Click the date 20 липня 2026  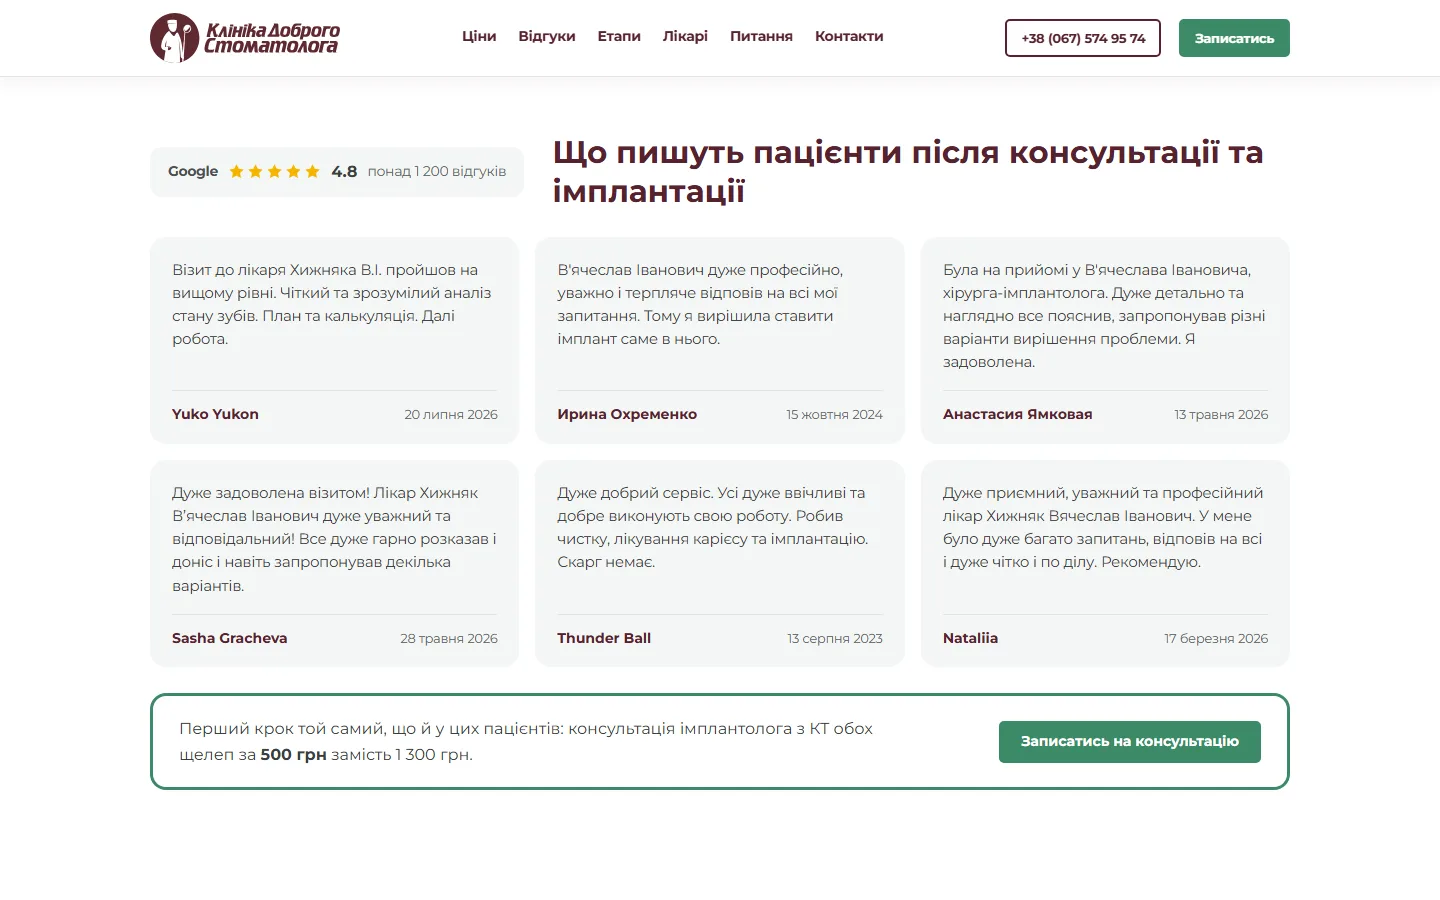point(451,414)
